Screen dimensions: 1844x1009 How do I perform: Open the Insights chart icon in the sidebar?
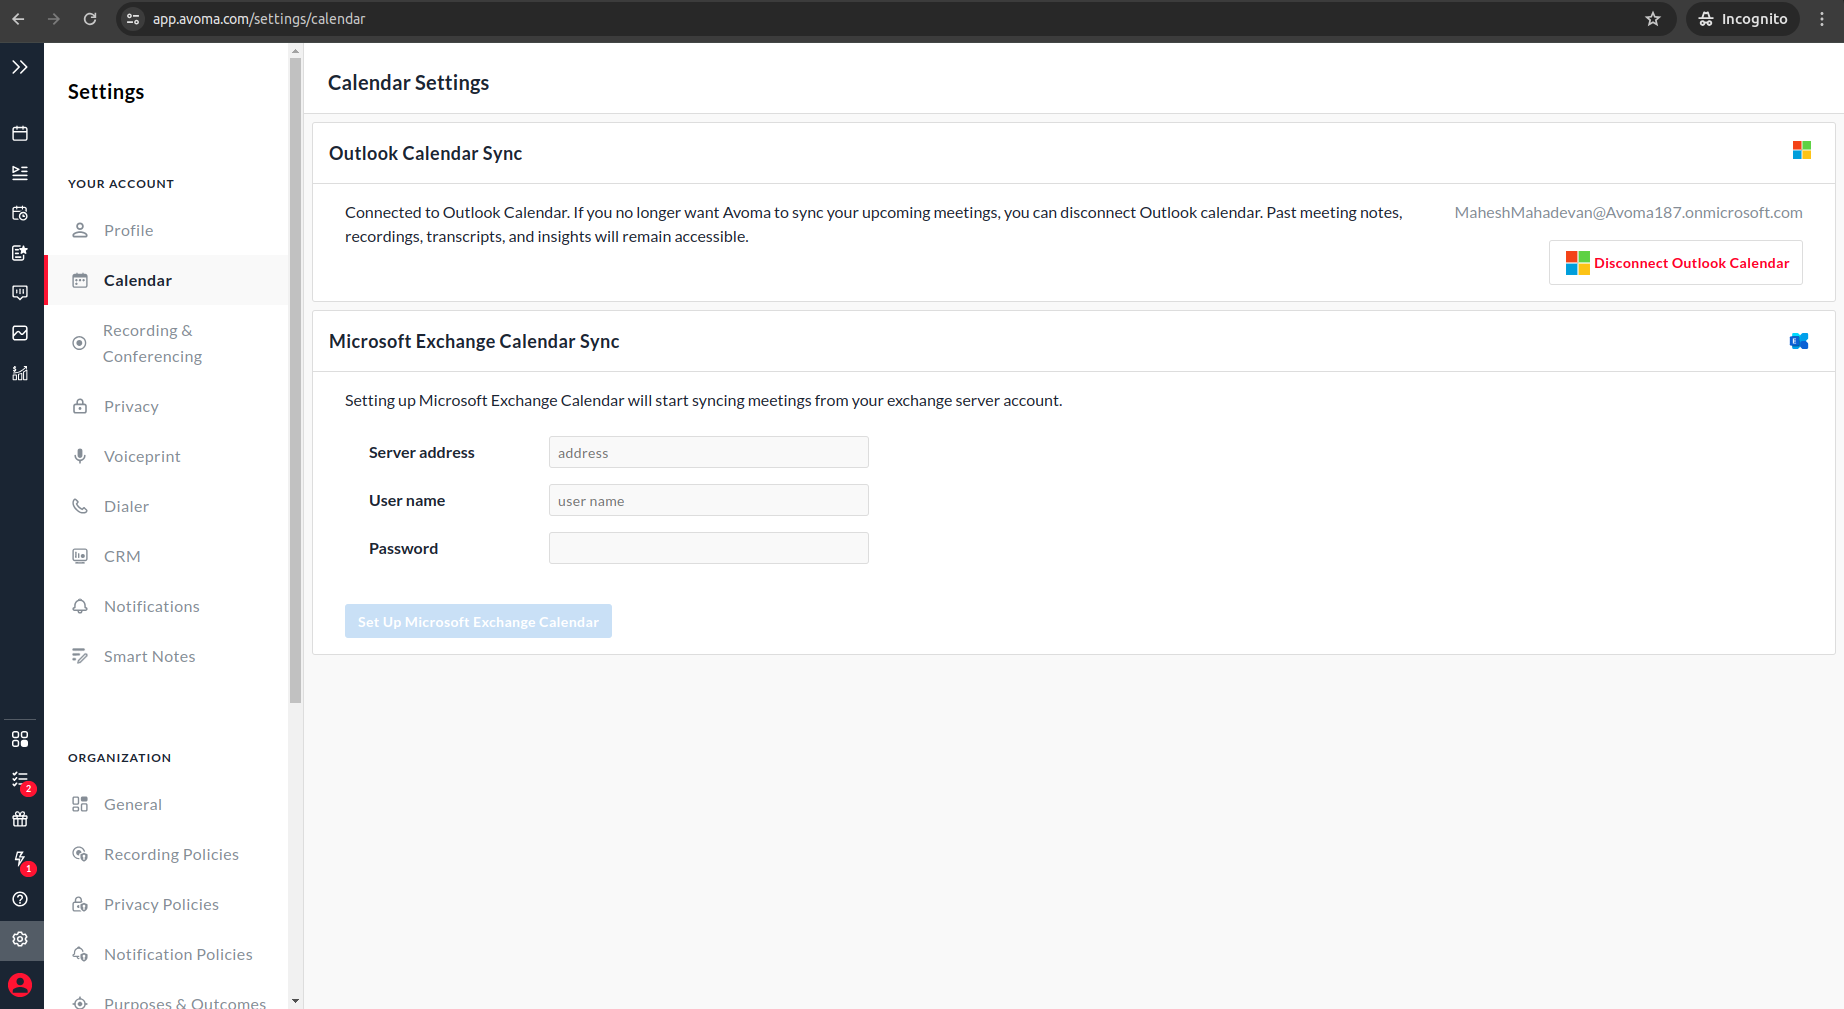point(20,333)
